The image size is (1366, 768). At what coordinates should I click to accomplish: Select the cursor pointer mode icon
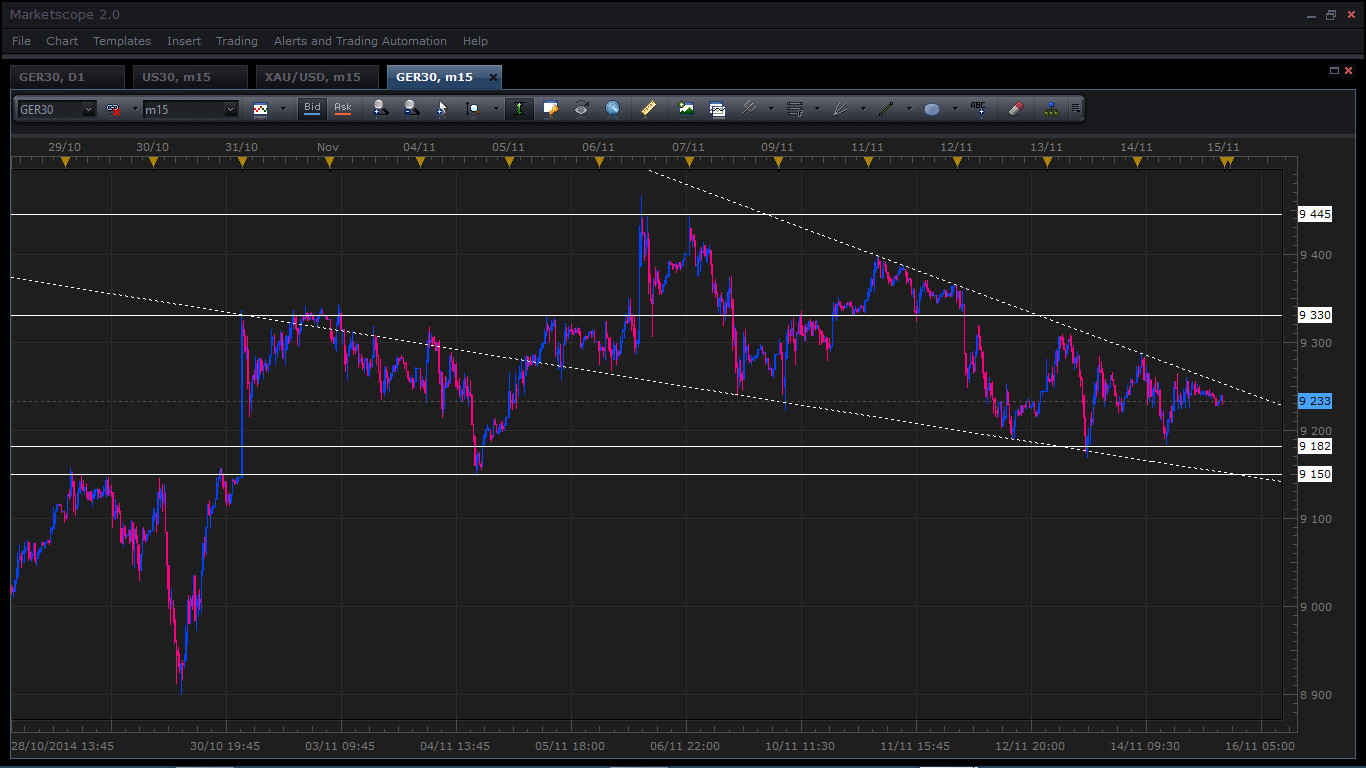pyautogui.click(x=442, y=109)
